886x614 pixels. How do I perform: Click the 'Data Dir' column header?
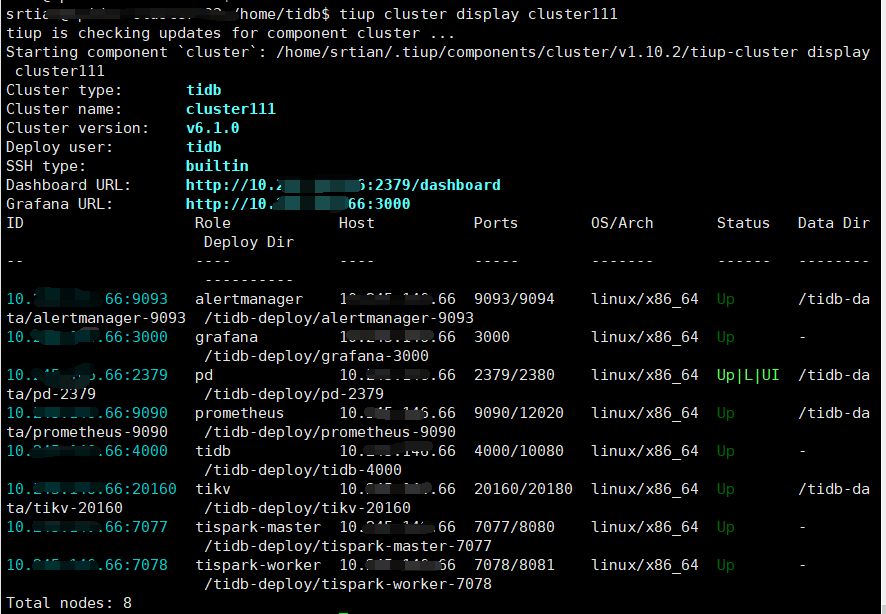833,223
